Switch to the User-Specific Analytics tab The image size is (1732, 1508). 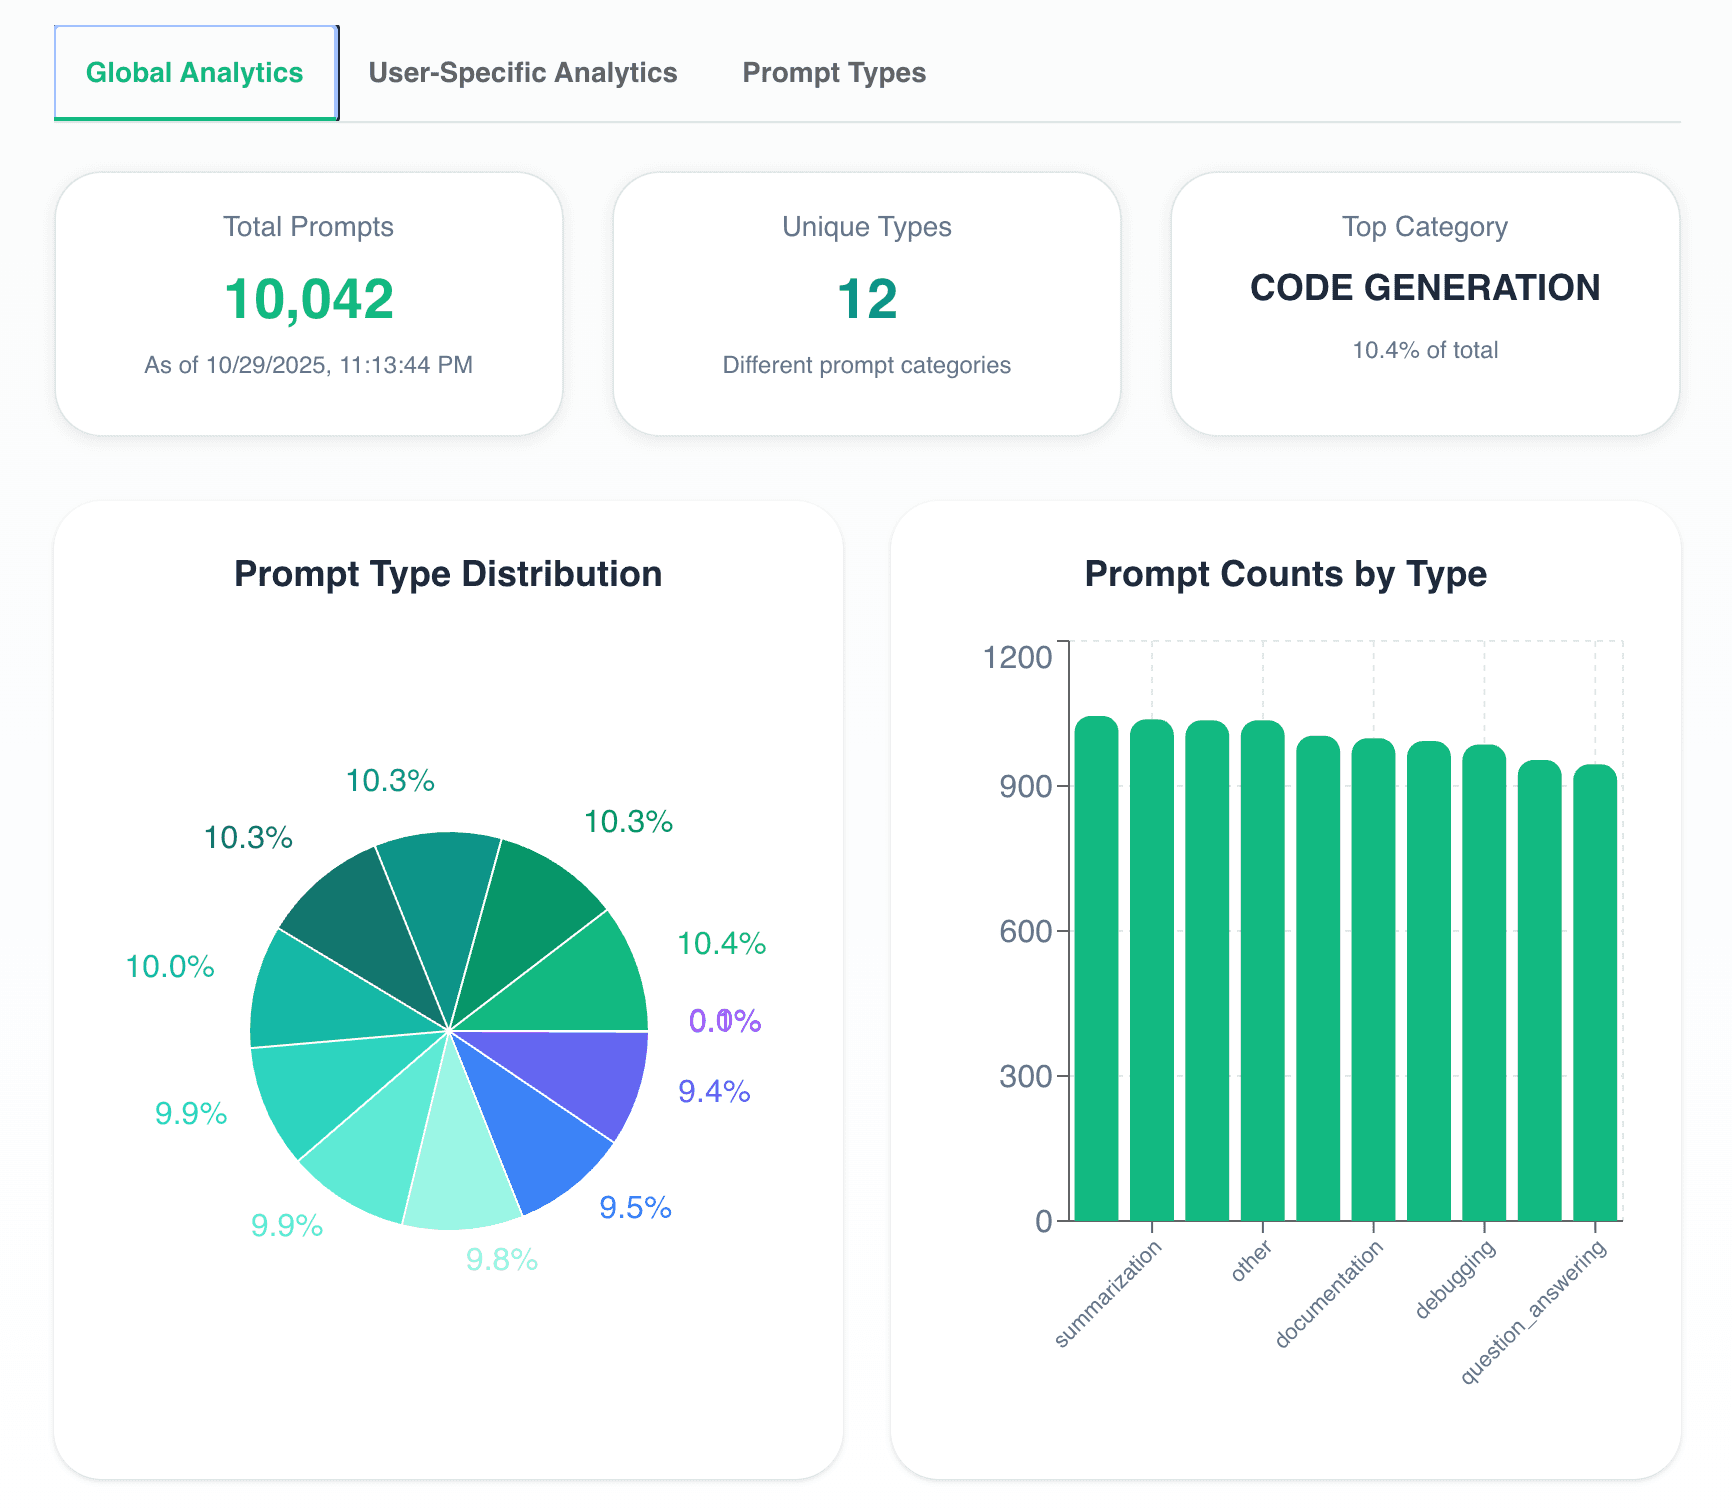(522, 71)
